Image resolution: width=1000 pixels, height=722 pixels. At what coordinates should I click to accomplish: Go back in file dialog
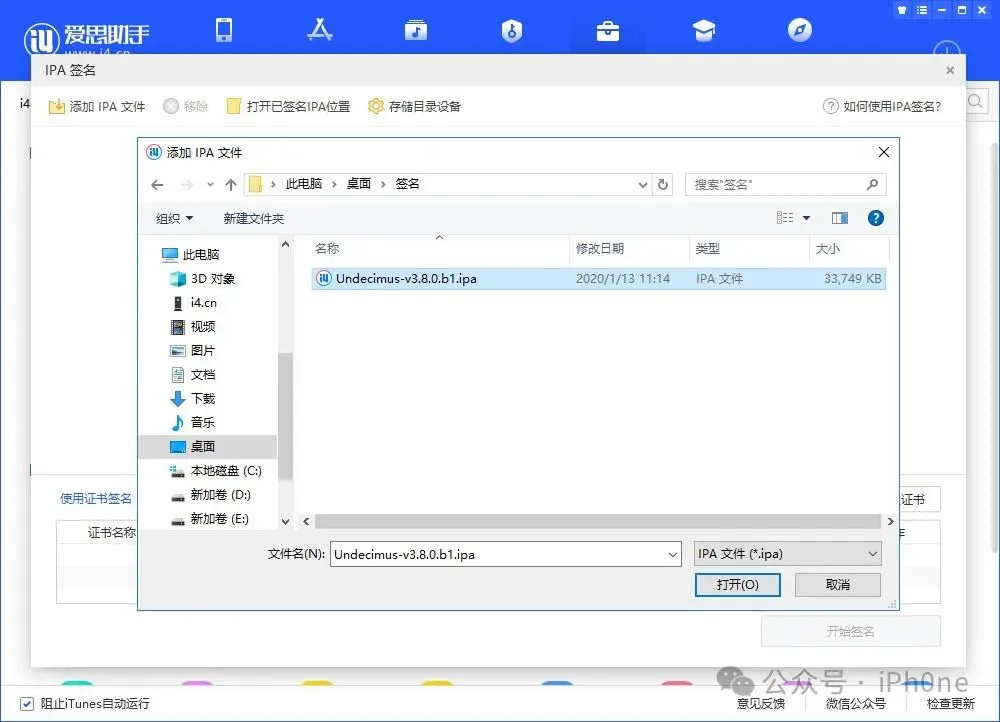[157, 185]
